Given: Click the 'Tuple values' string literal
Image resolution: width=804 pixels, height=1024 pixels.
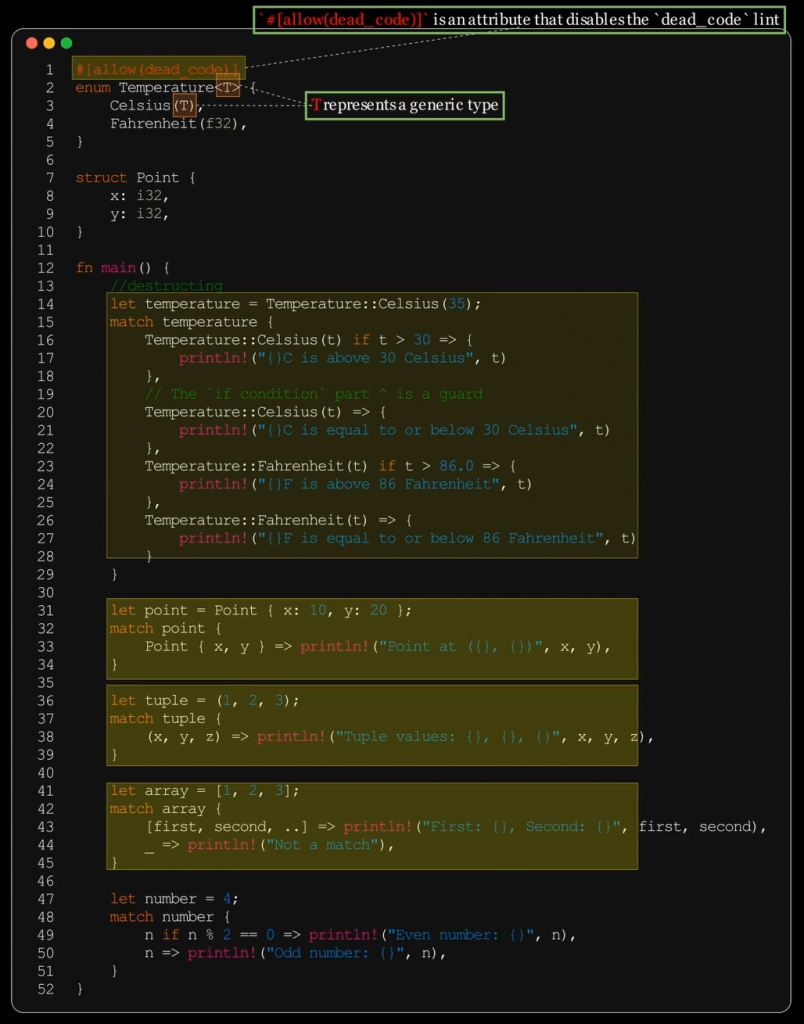Looking at the screenshot, I should [448, 736].
